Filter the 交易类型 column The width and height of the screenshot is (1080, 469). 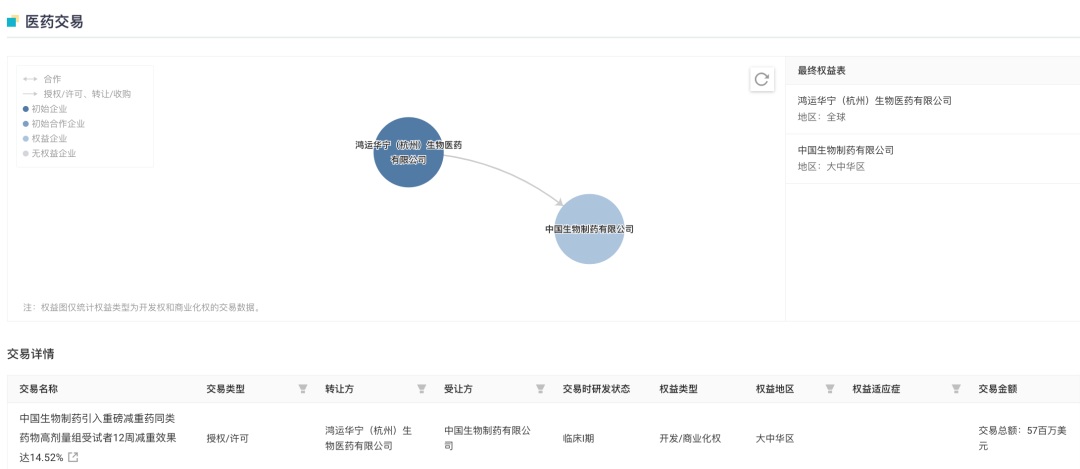[x=302, y=389]
